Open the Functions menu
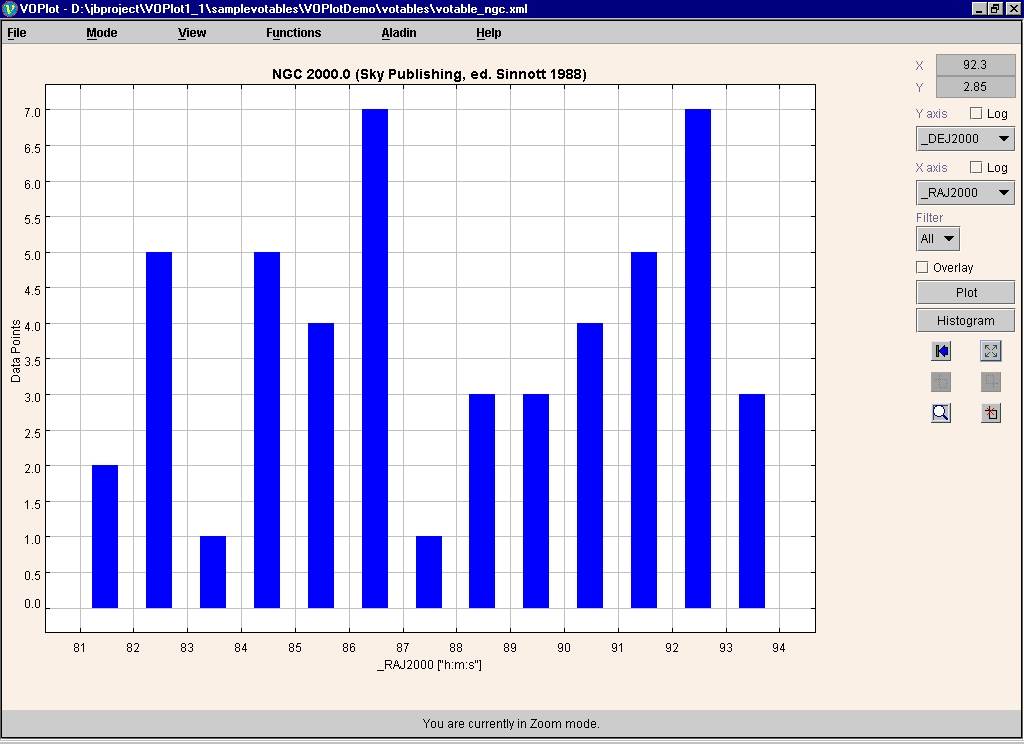This screenshot has height=744, width=1024. click(x=293, y=33)
